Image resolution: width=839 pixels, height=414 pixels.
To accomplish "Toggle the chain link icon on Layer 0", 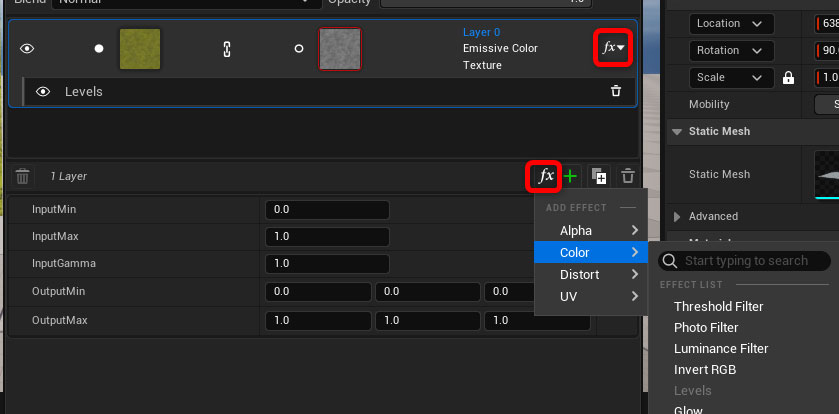I will 226,49.
